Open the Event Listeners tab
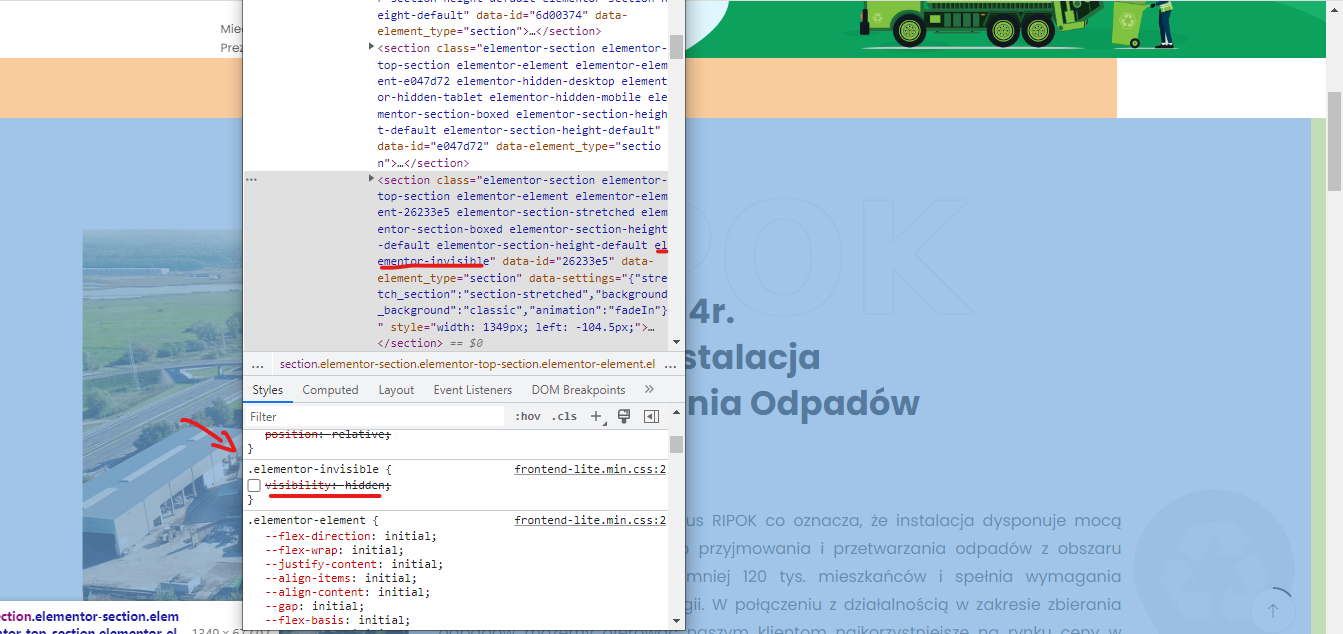The height and width of the screenshot is (634, 1343). [473, 390]
